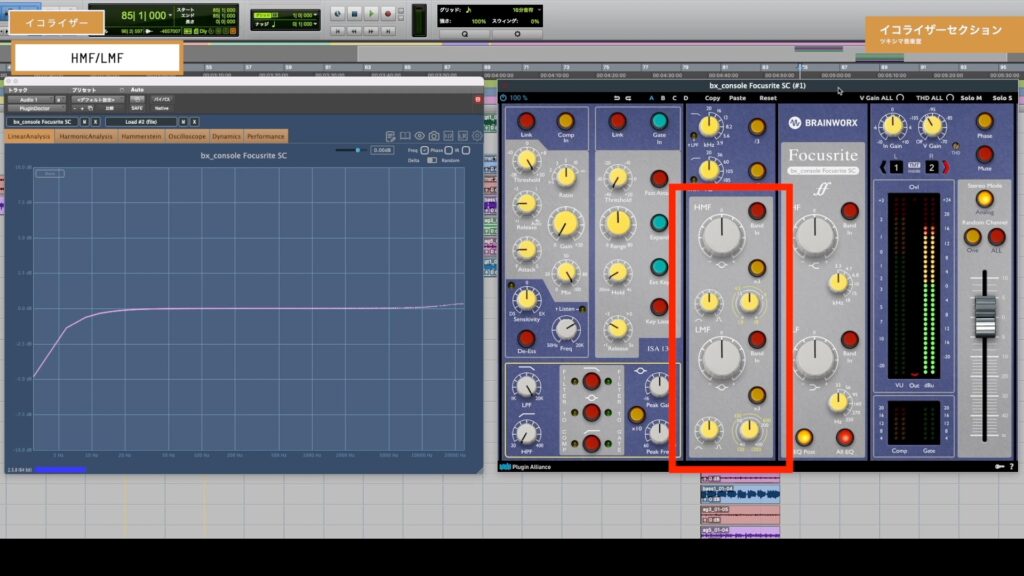Click the bx_console power bypass icon
Screen dimensions: 1024x576
pos(504,98)
